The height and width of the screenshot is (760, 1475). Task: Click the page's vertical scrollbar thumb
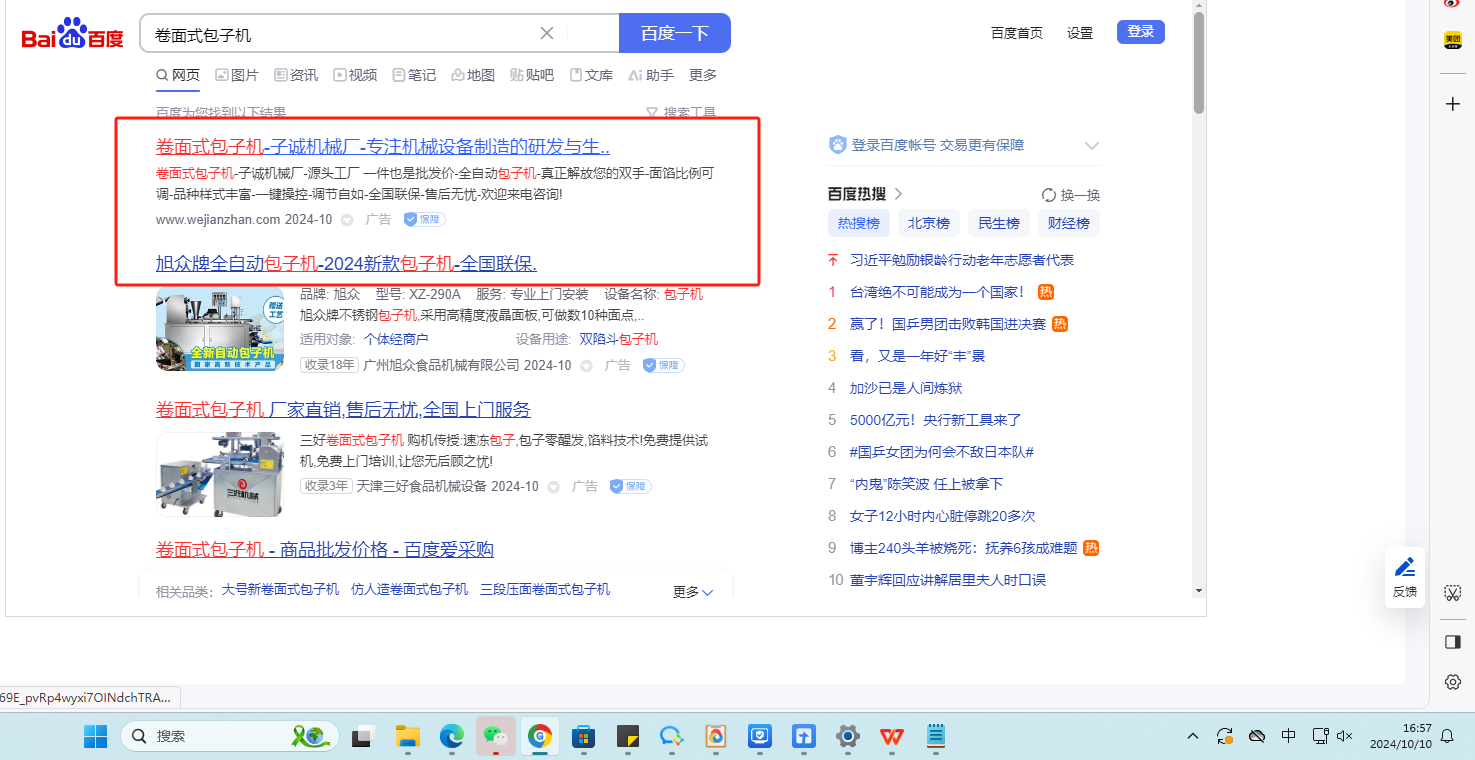(1198, 62)
